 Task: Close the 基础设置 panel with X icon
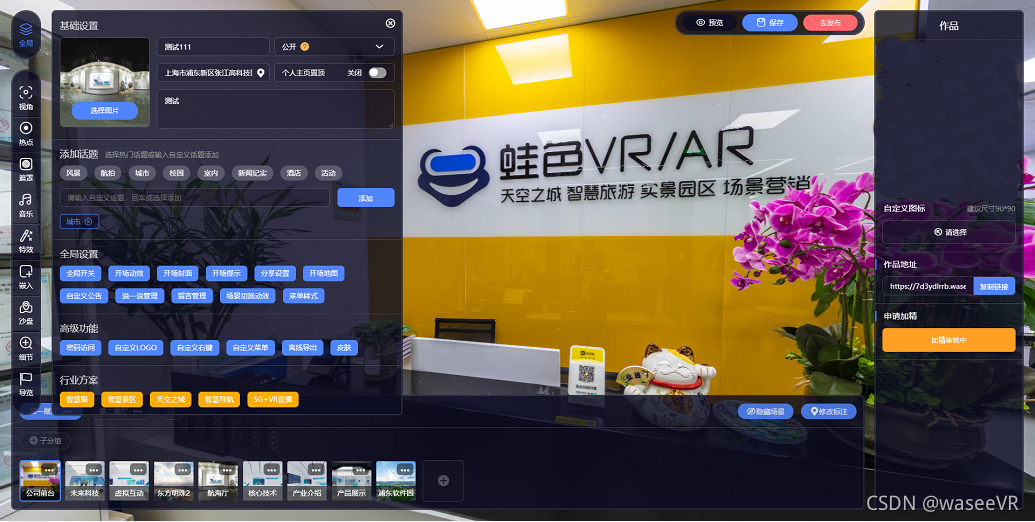pyautogui.click(x=390, y=23)
